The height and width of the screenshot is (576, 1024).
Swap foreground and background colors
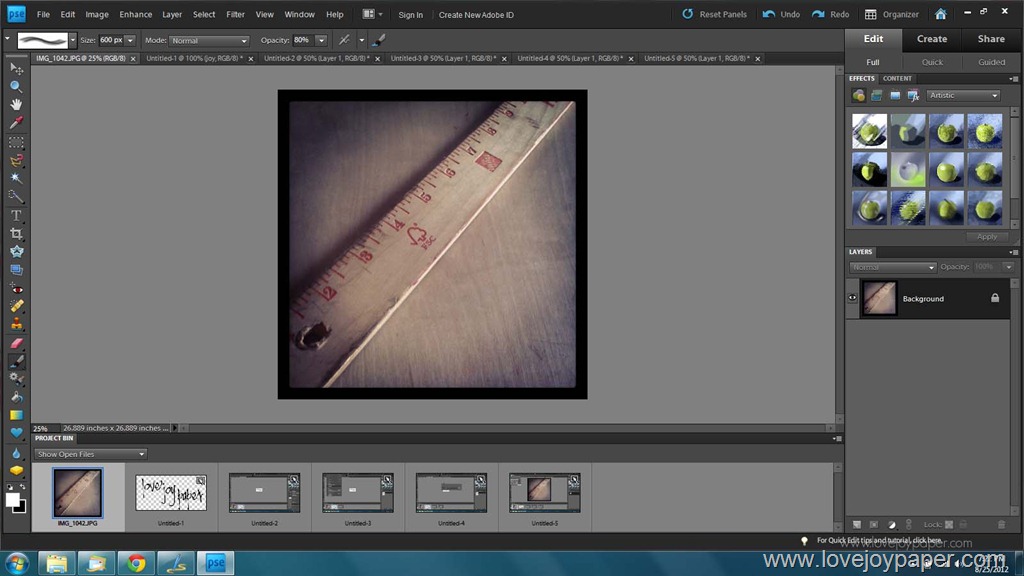click(x=22, y=487)
